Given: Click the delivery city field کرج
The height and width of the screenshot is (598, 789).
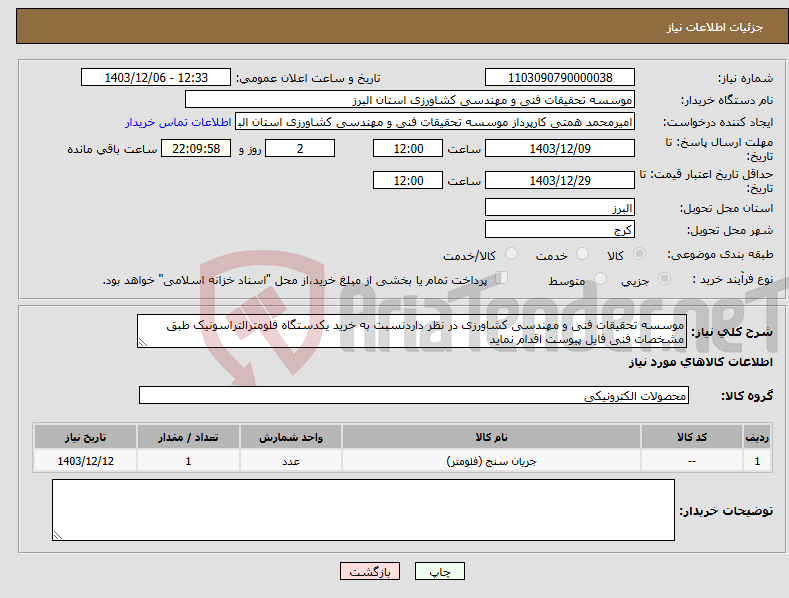Looking at the screenshot, I should click(560, 230).
